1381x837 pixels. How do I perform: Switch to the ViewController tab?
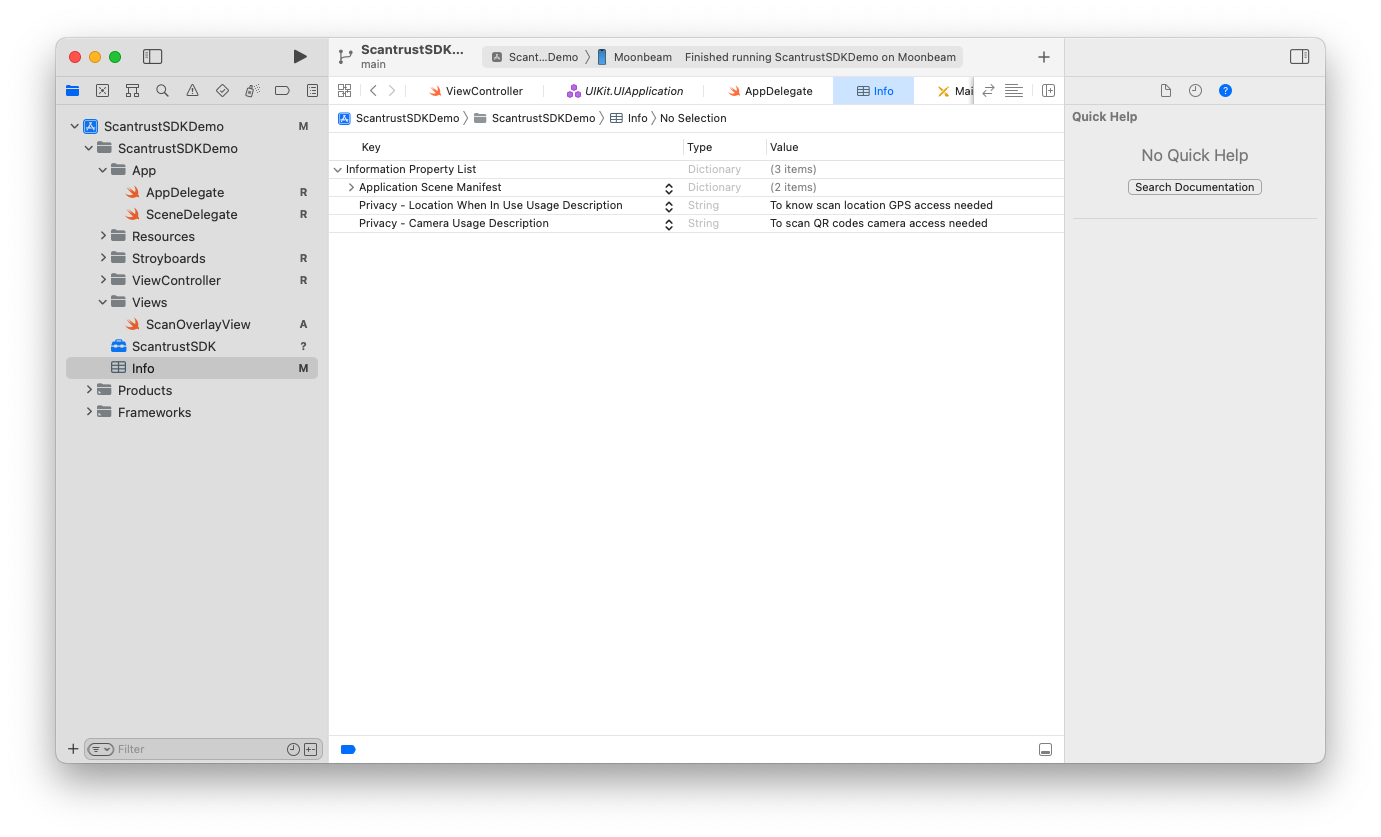coord(476,91)
